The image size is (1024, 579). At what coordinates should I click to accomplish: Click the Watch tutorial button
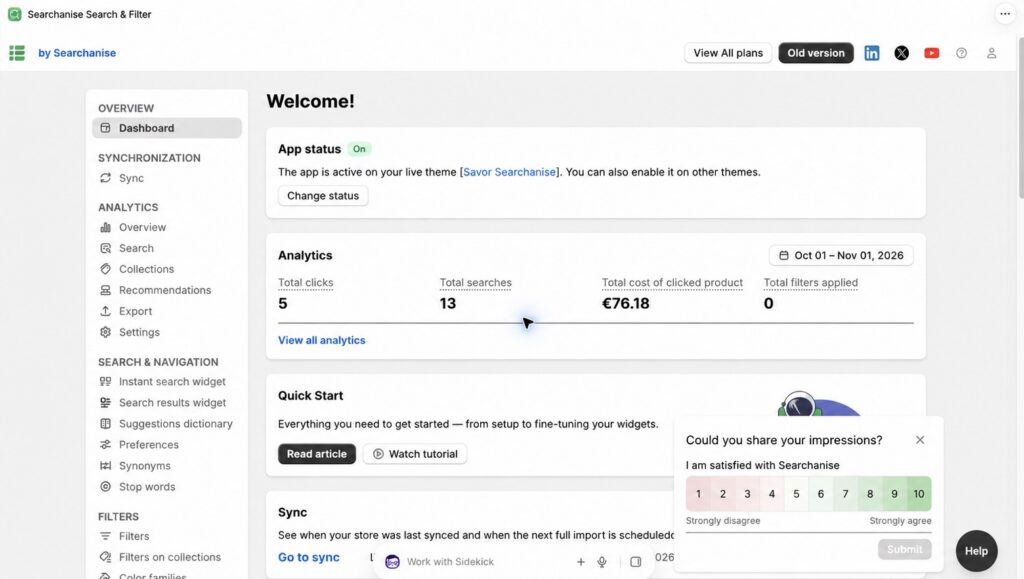click(x=415, y=454)
